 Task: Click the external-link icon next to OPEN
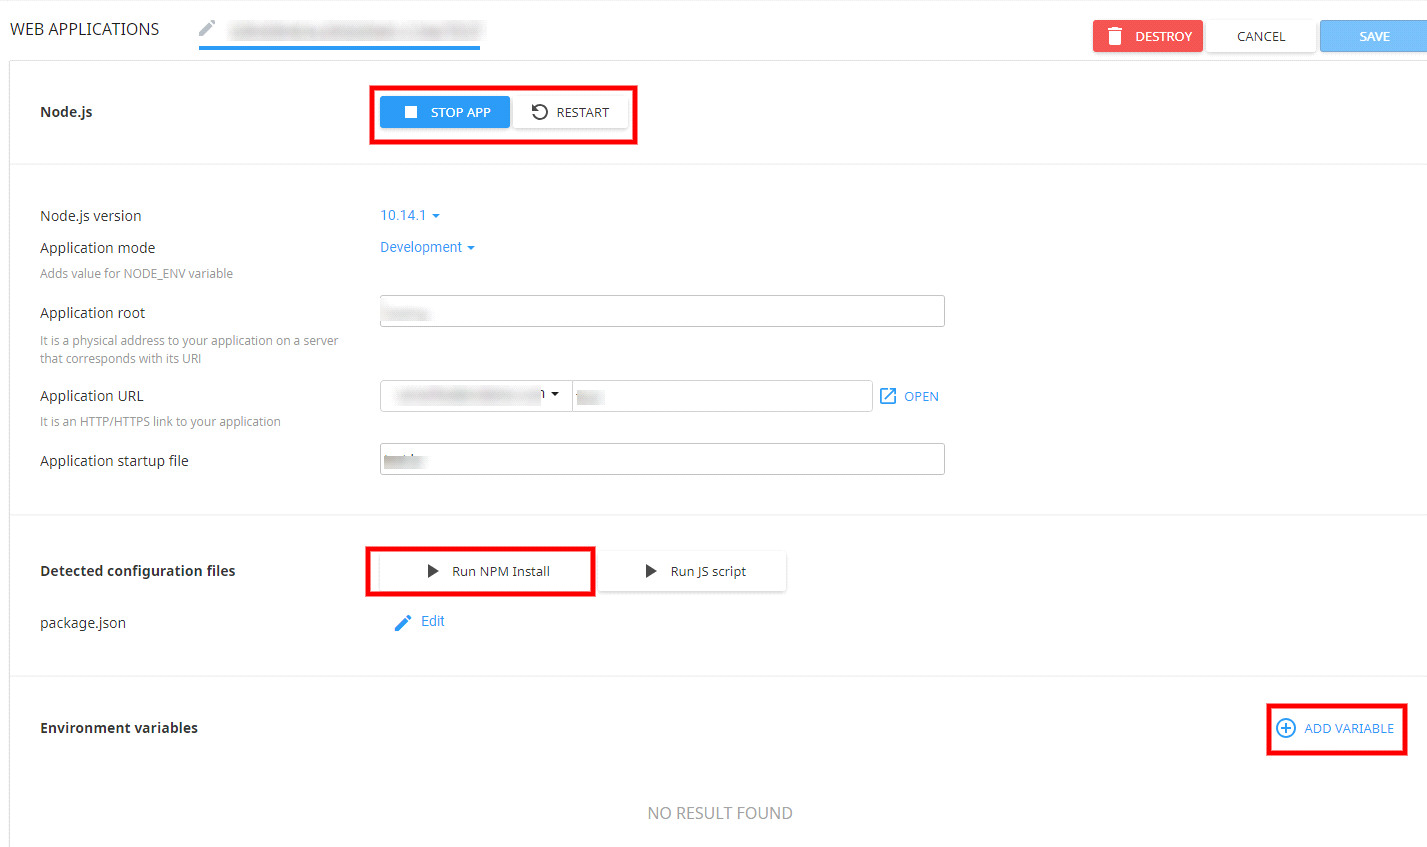coord(886,395)
